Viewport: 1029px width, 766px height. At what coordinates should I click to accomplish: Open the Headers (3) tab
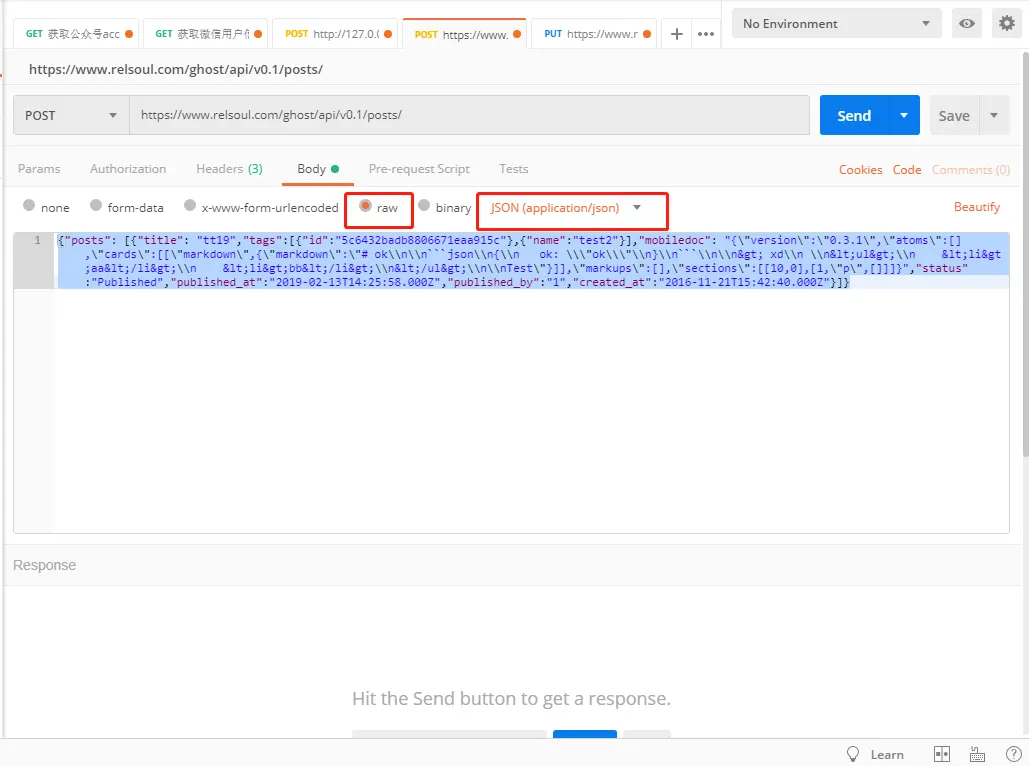[x=229, y=169]
